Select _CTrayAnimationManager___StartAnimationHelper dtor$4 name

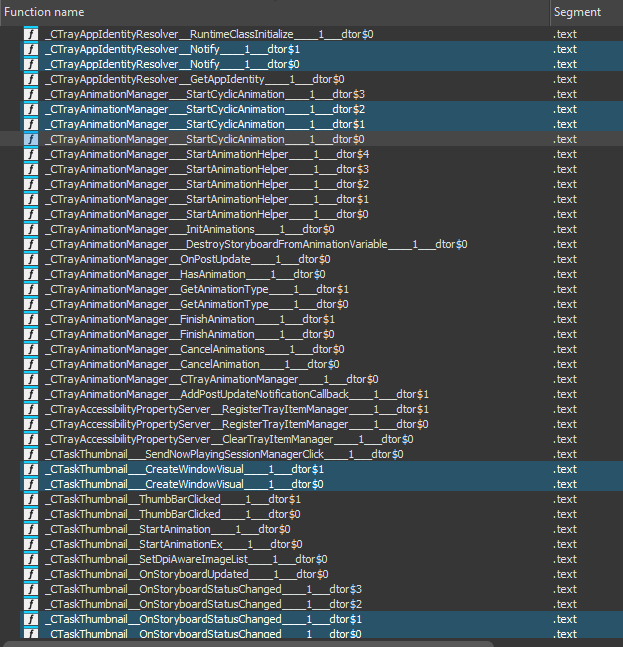[207, 154]
